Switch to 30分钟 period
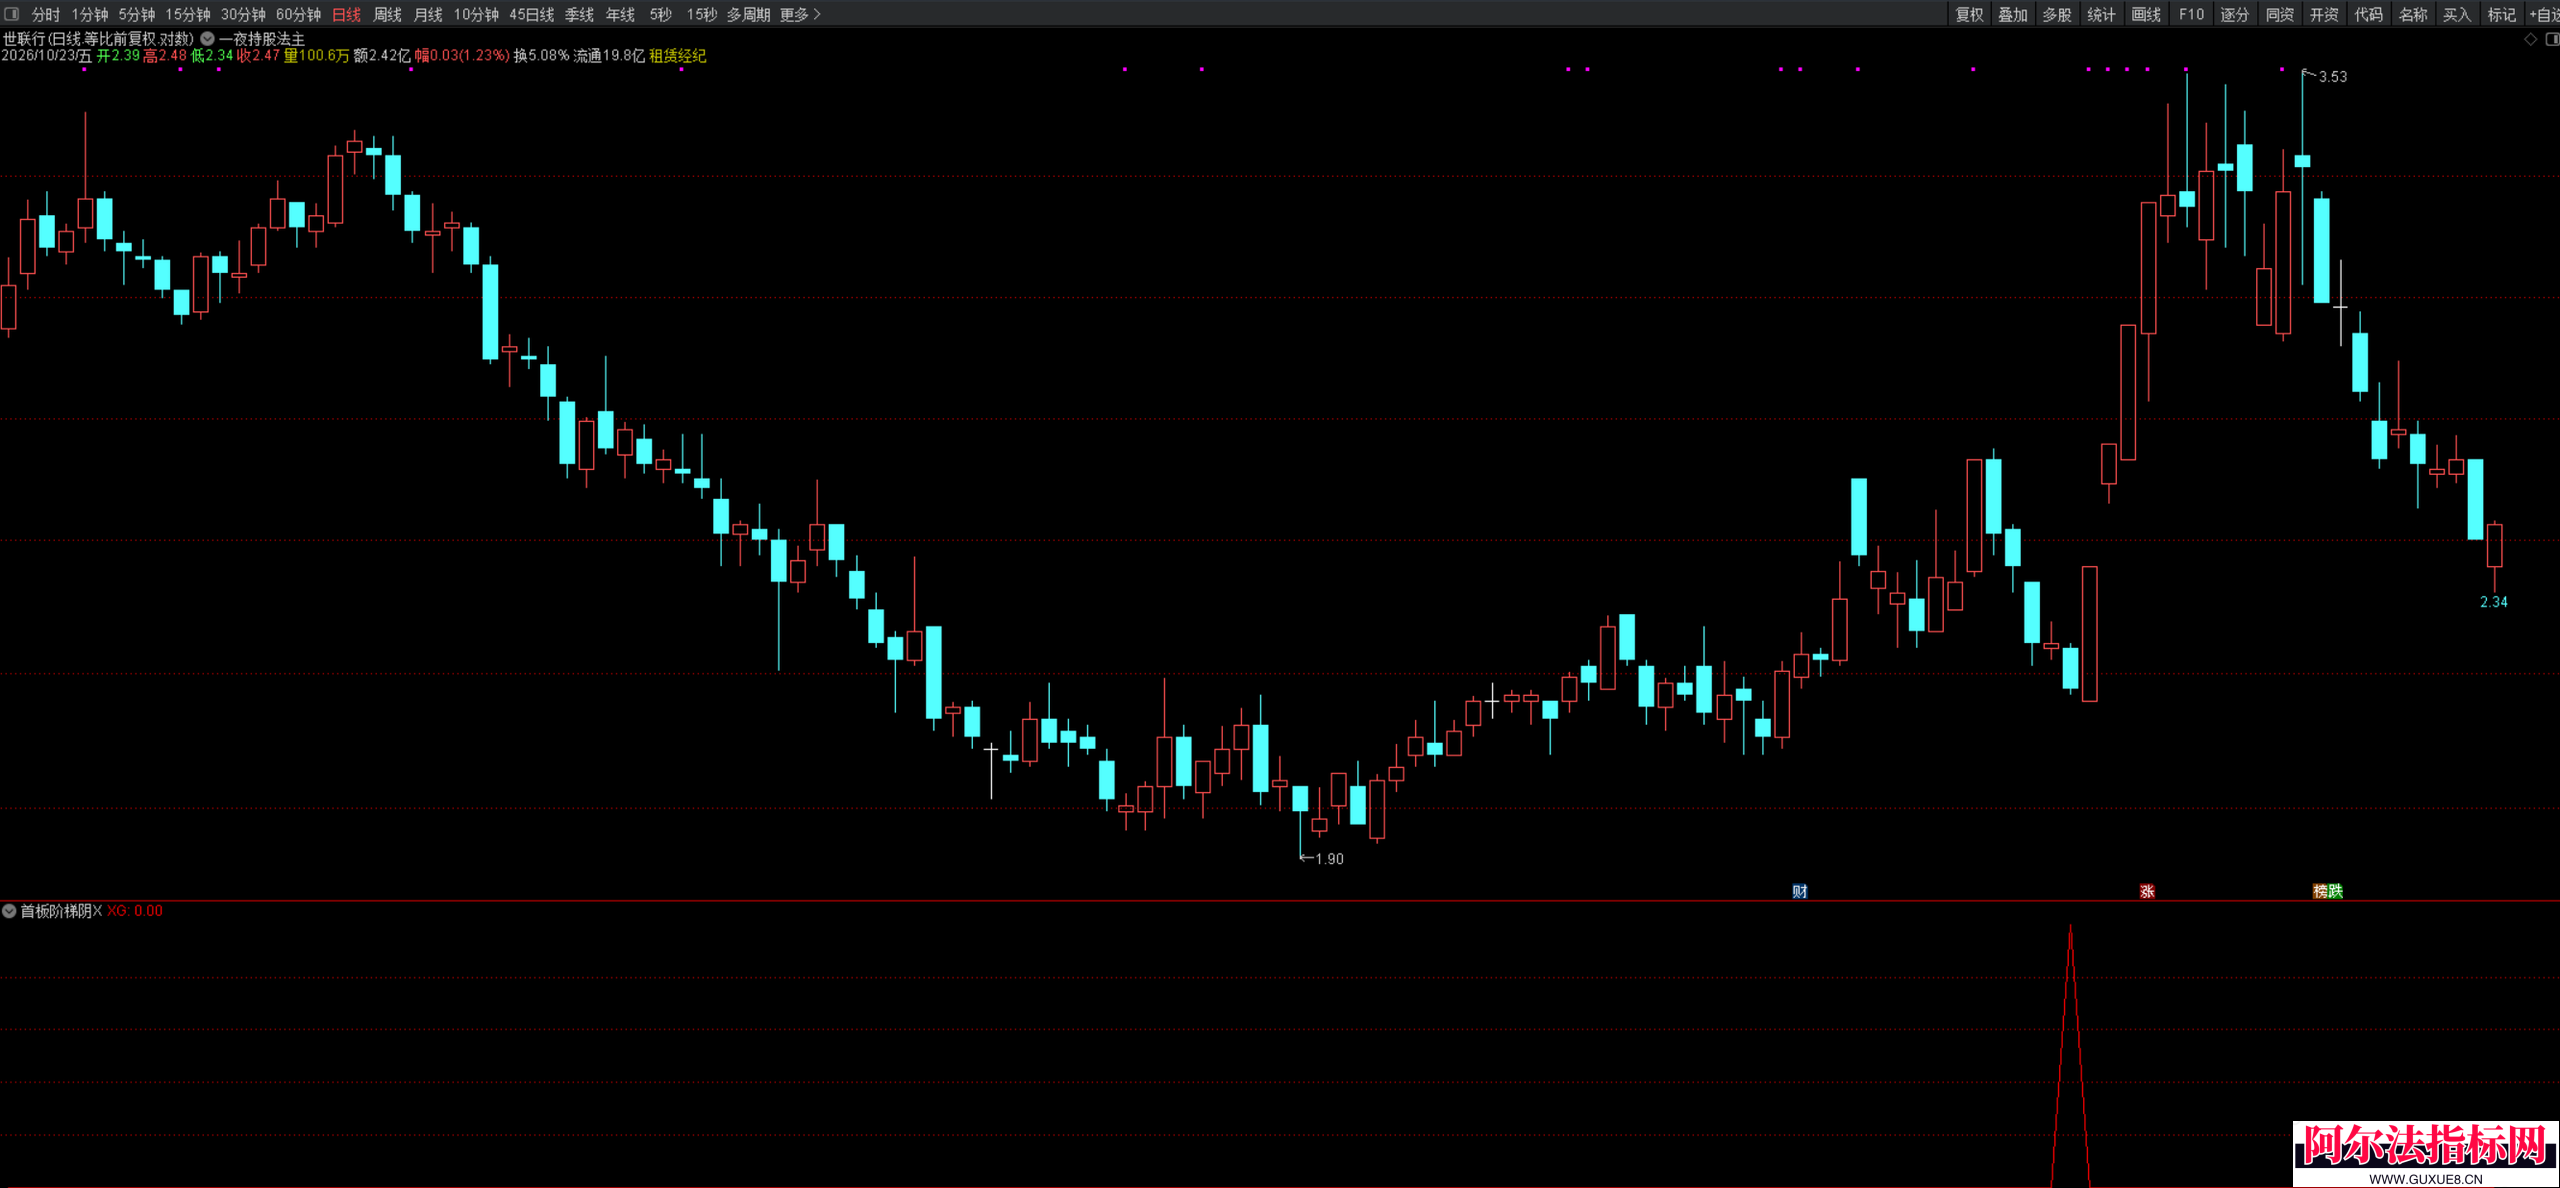The height and width of the screenshot is (1188, 2560). click(x=243, y=14)
